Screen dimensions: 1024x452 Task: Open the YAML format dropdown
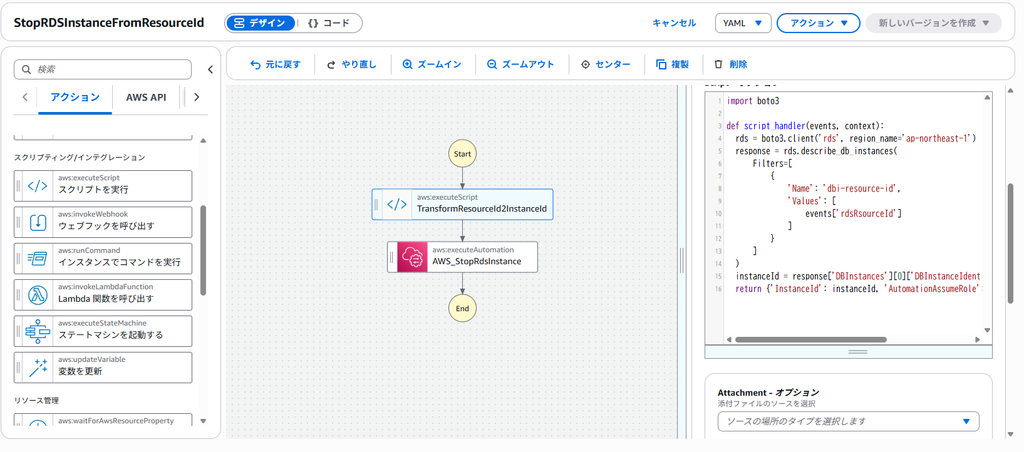[x=743, y=23]
